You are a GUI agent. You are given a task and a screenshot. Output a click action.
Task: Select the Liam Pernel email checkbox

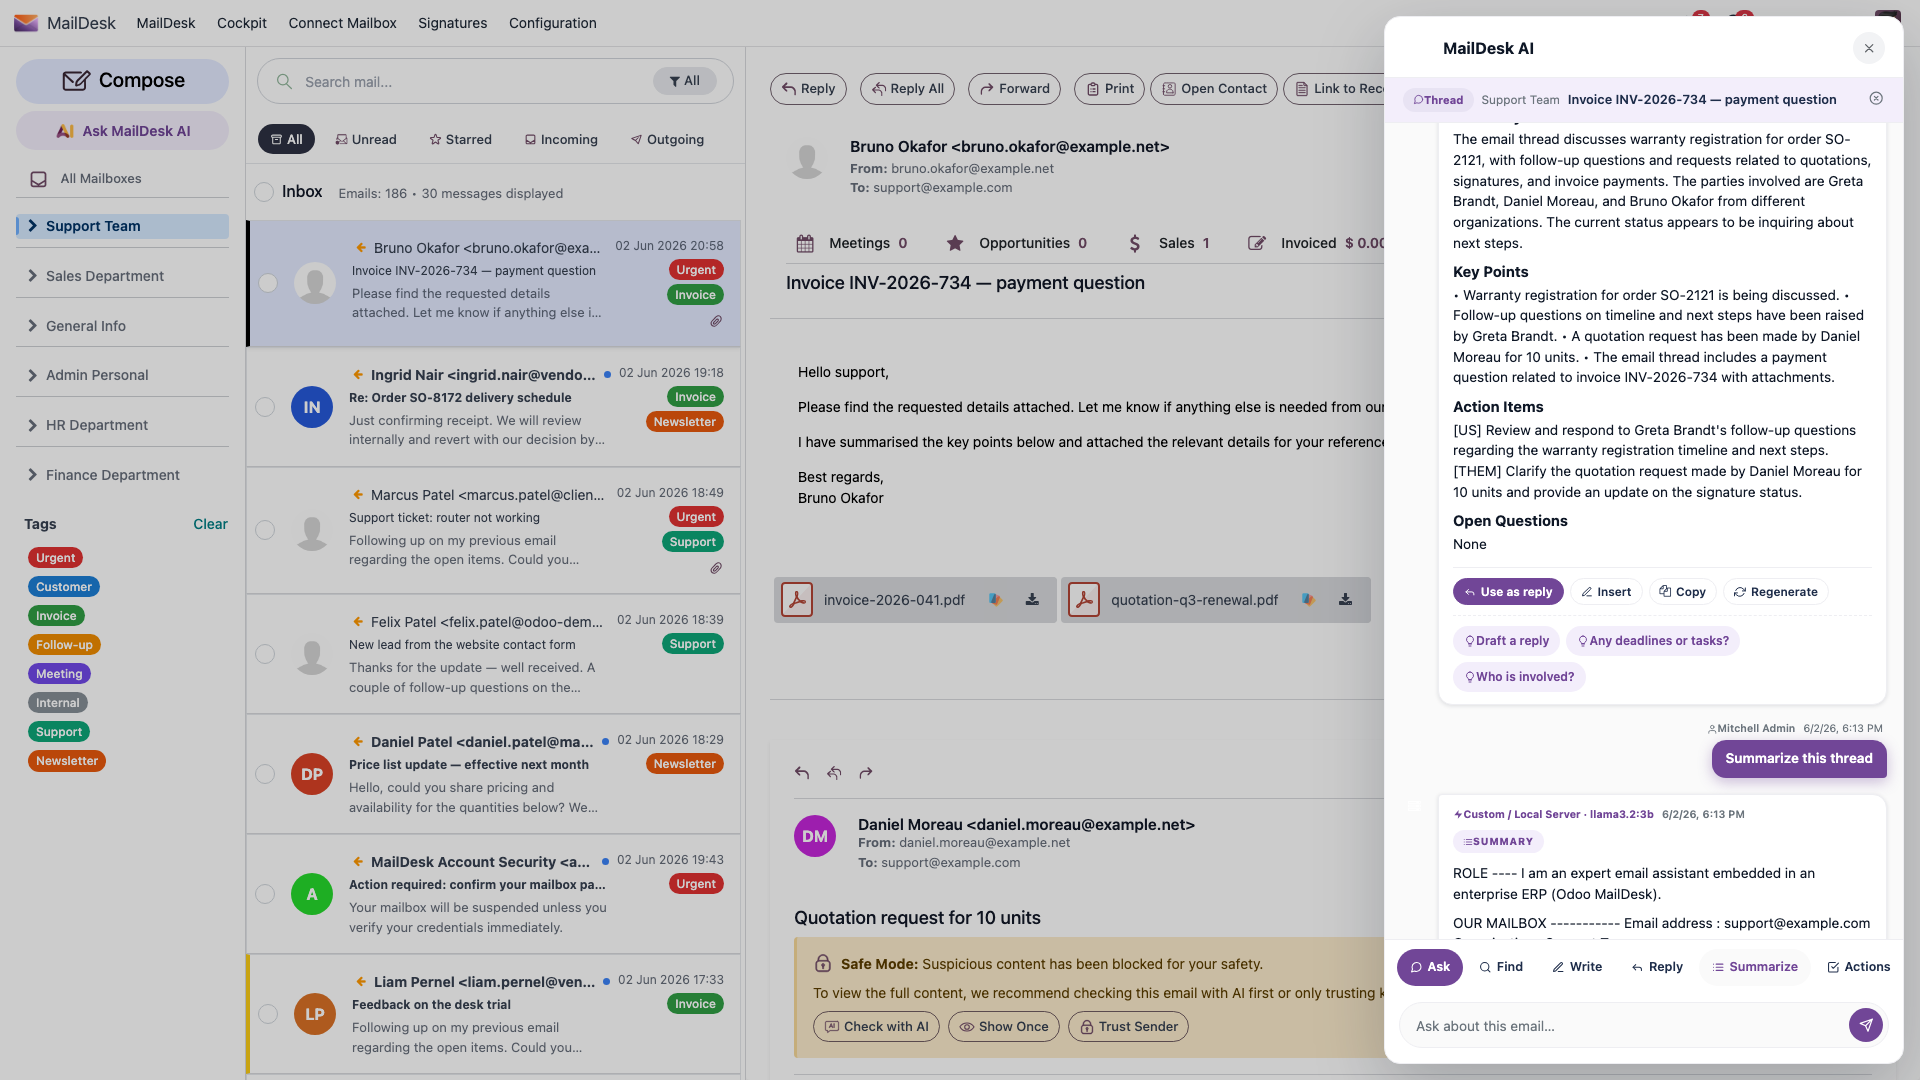[x=268, y=1014]
